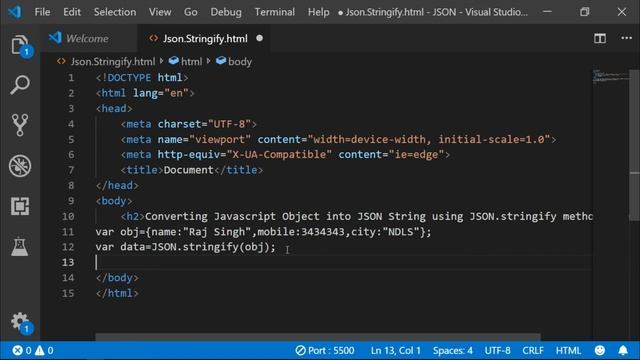Open the More Actions ellipsis in editor
Image resolution: width=640 pixels, height=360 pixels.
pos(626,38)
